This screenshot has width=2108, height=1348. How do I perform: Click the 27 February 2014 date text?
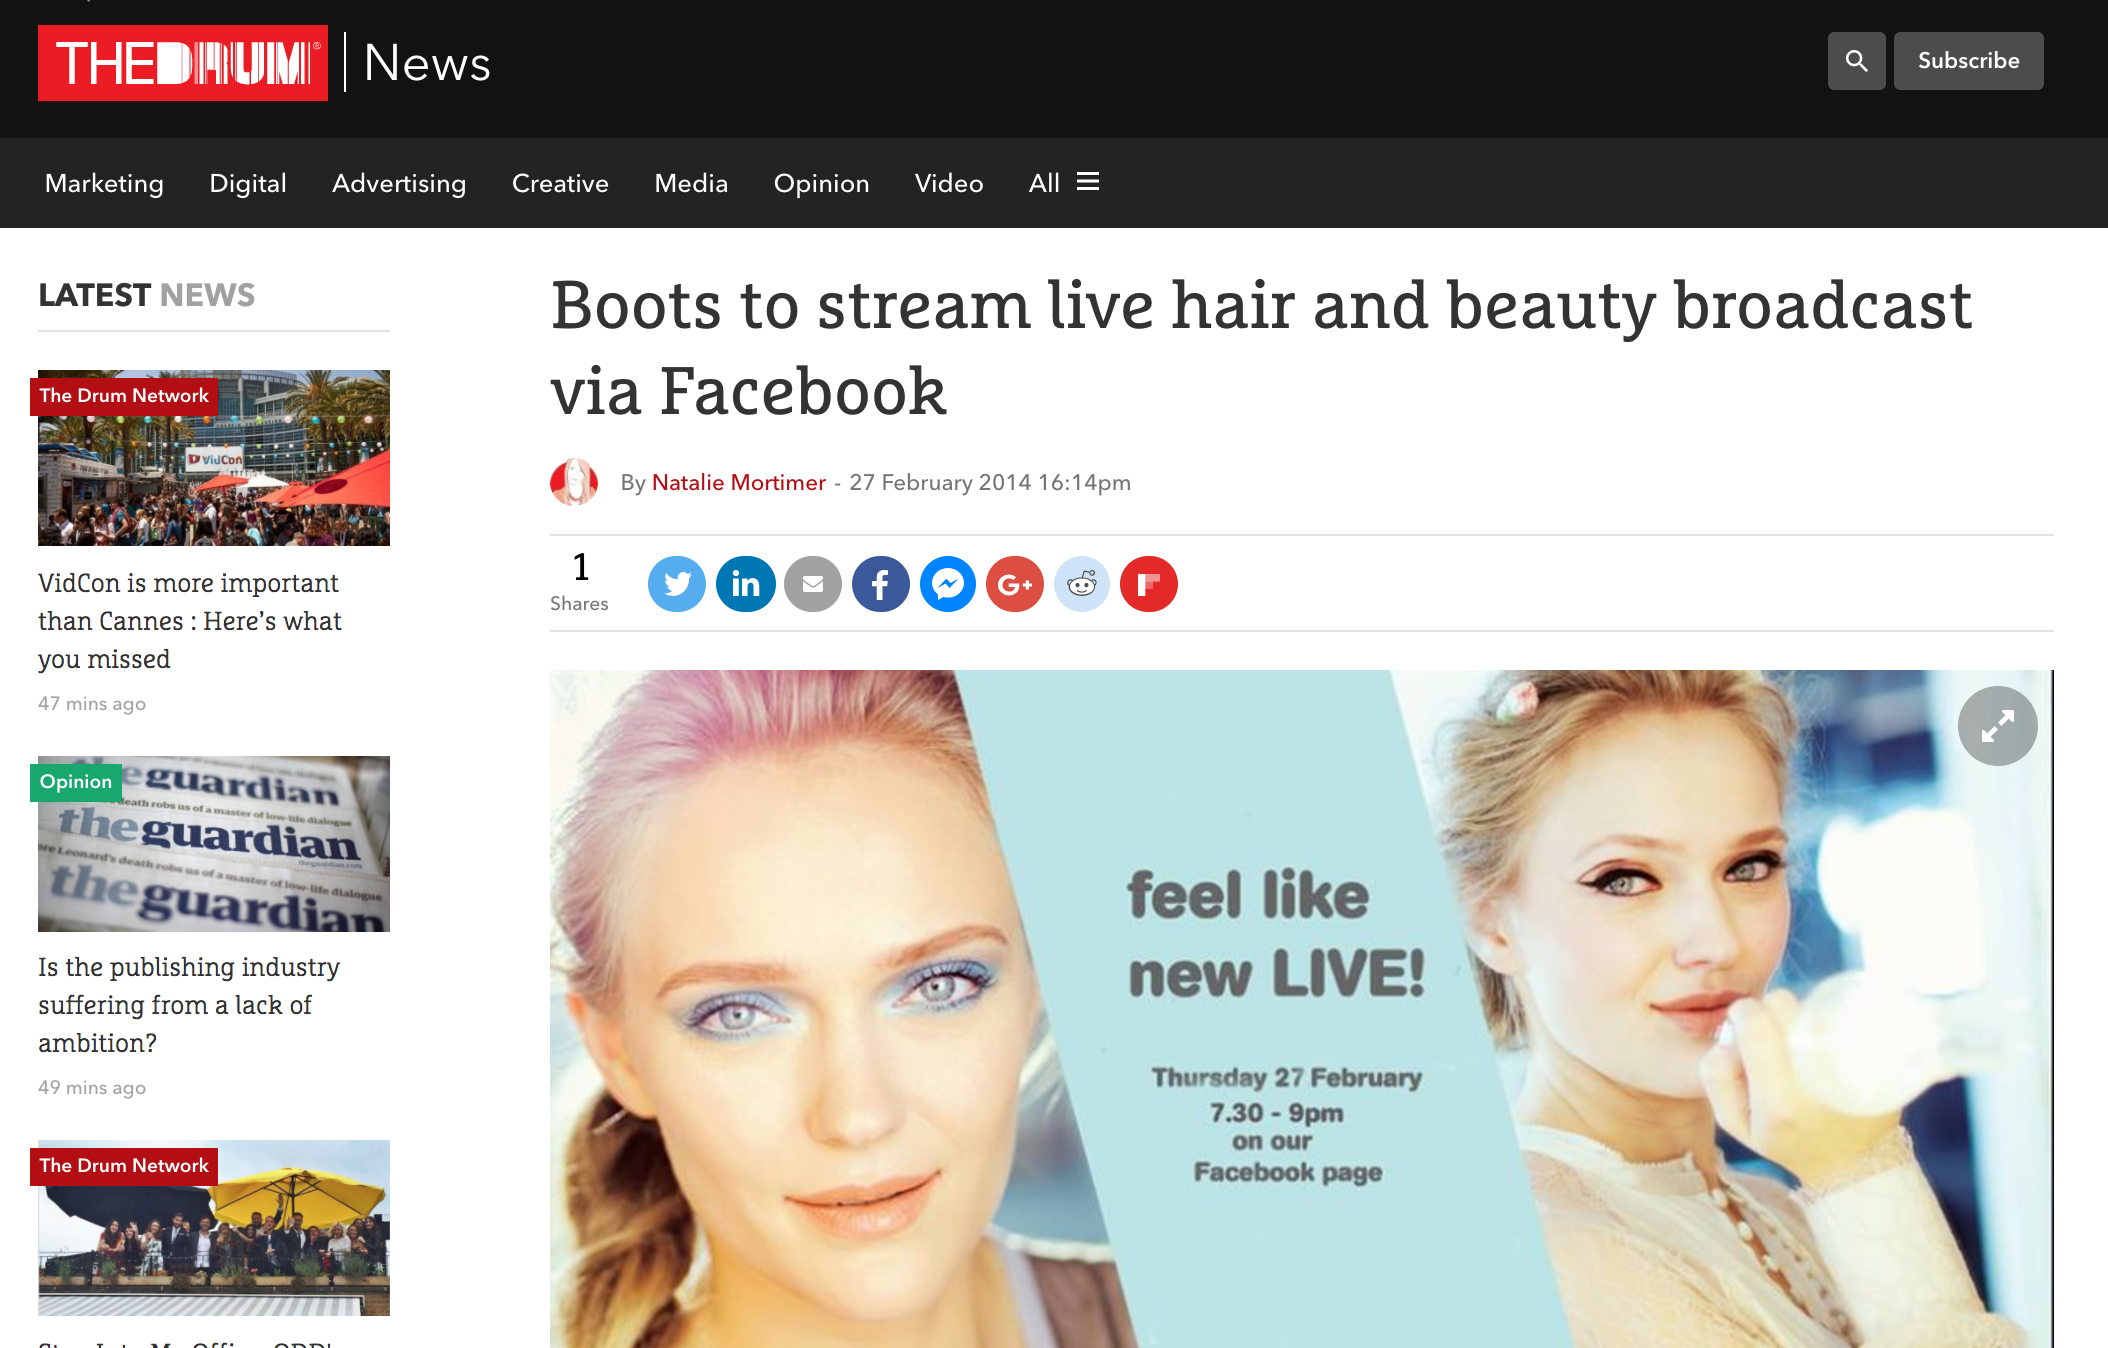(990, 483)
